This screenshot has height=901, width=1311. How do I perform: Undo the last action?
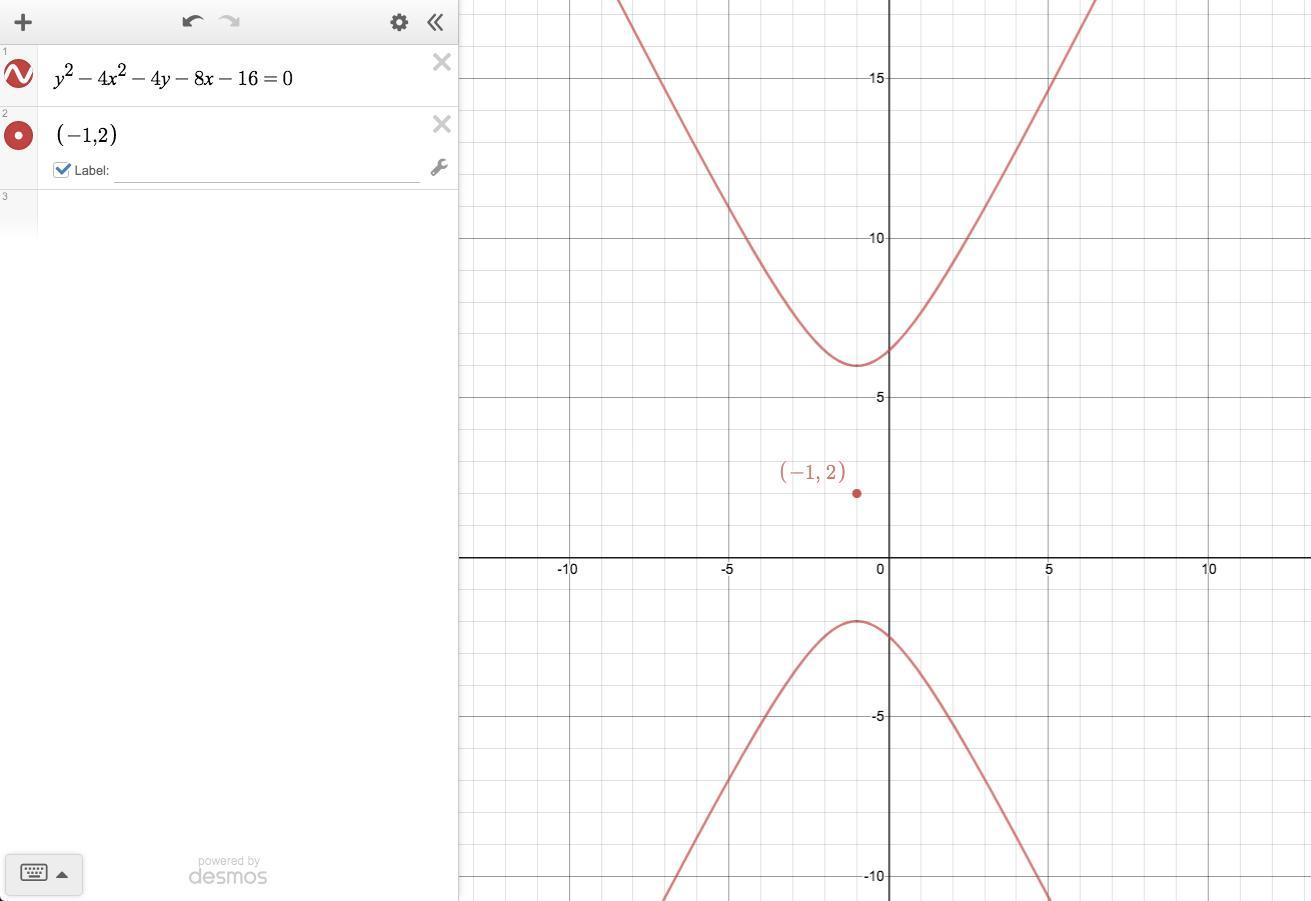click(x=193, y=21)
